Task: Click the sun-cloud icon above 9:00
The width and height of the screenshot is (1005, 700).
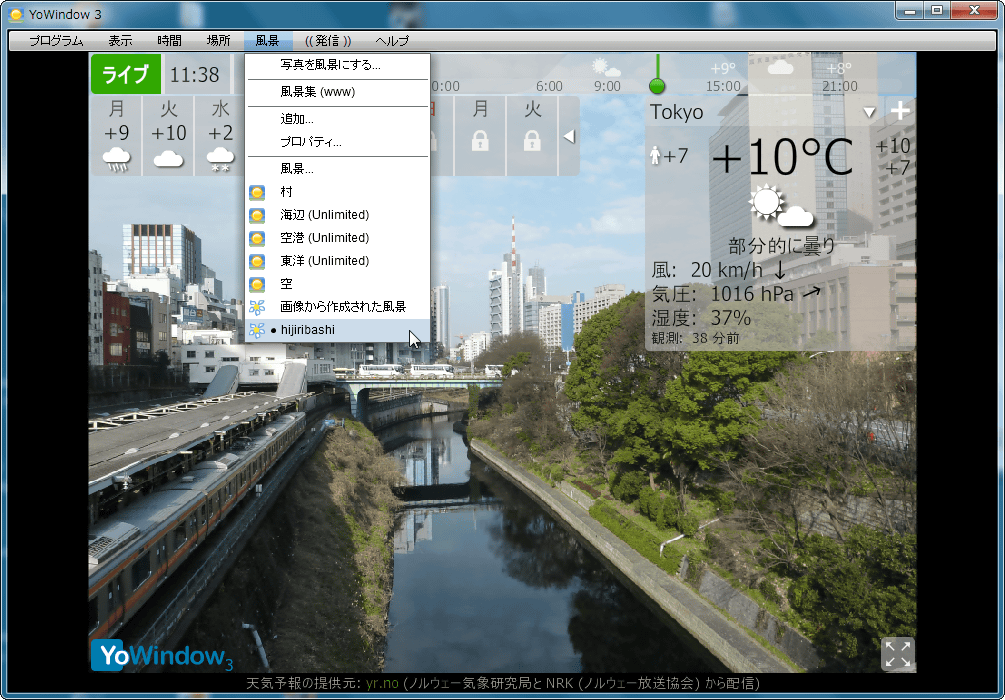Action: (606, 67)
